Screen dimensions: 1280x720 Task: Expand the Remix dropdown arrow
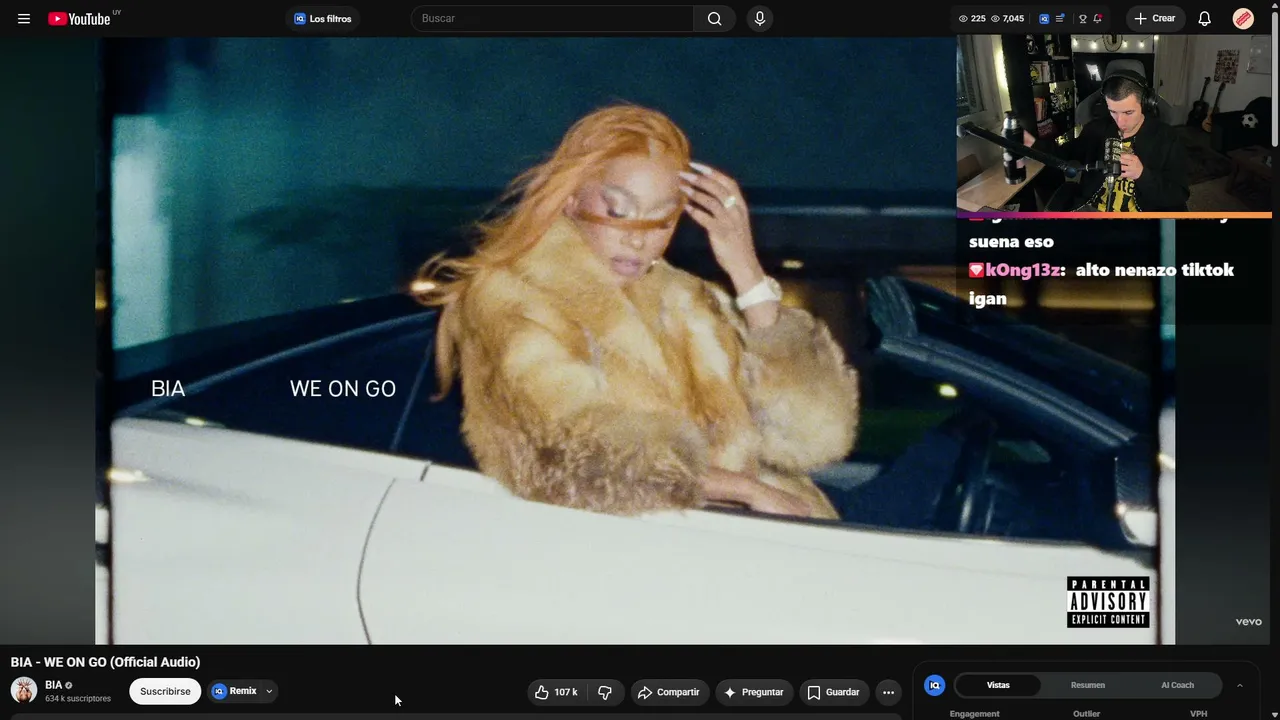click(x=269, y=691)
